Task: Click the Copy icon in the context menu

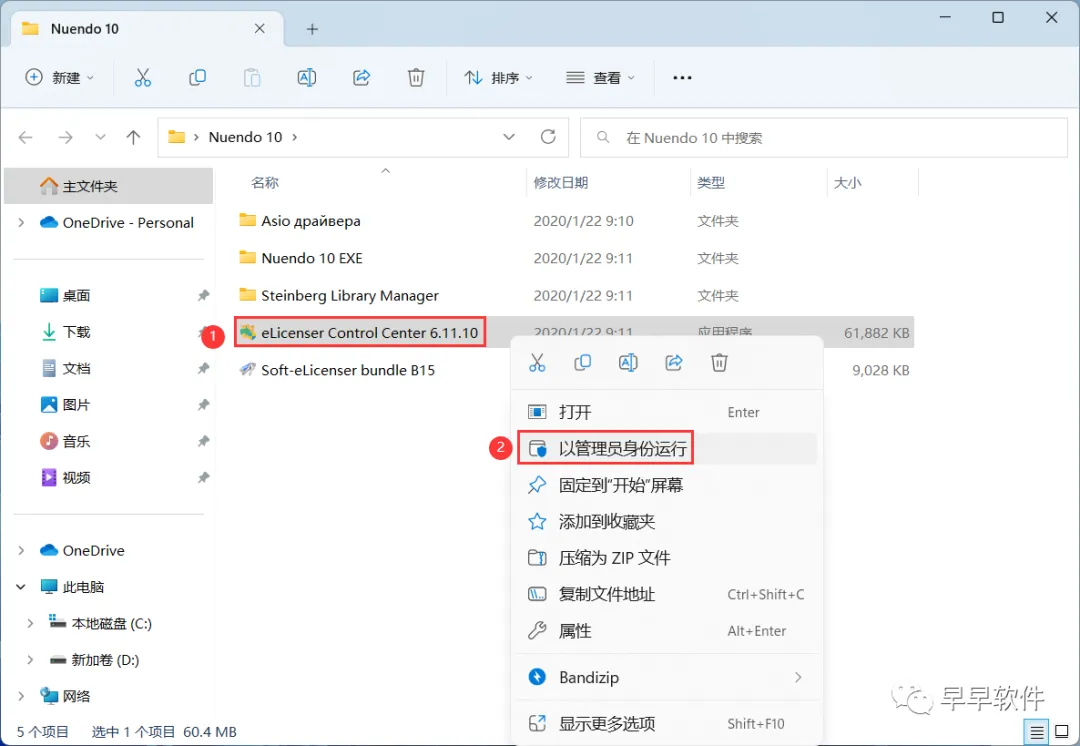Action: (583, 363)
